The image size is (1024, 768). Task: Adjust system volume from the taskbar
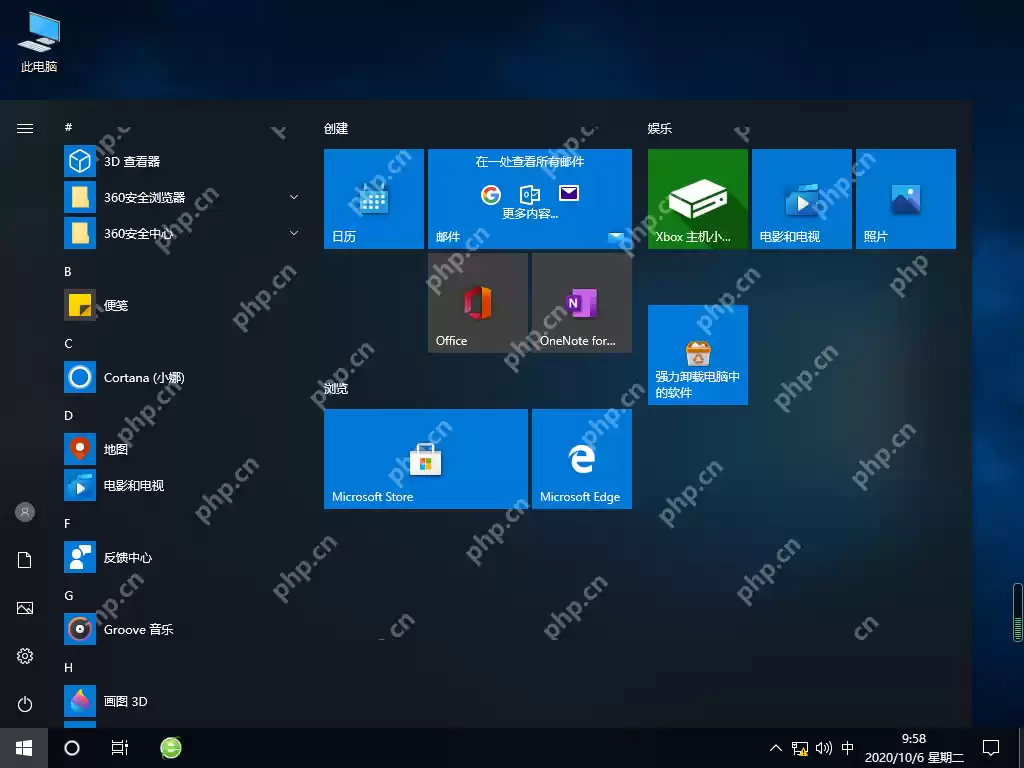point(824,747)
